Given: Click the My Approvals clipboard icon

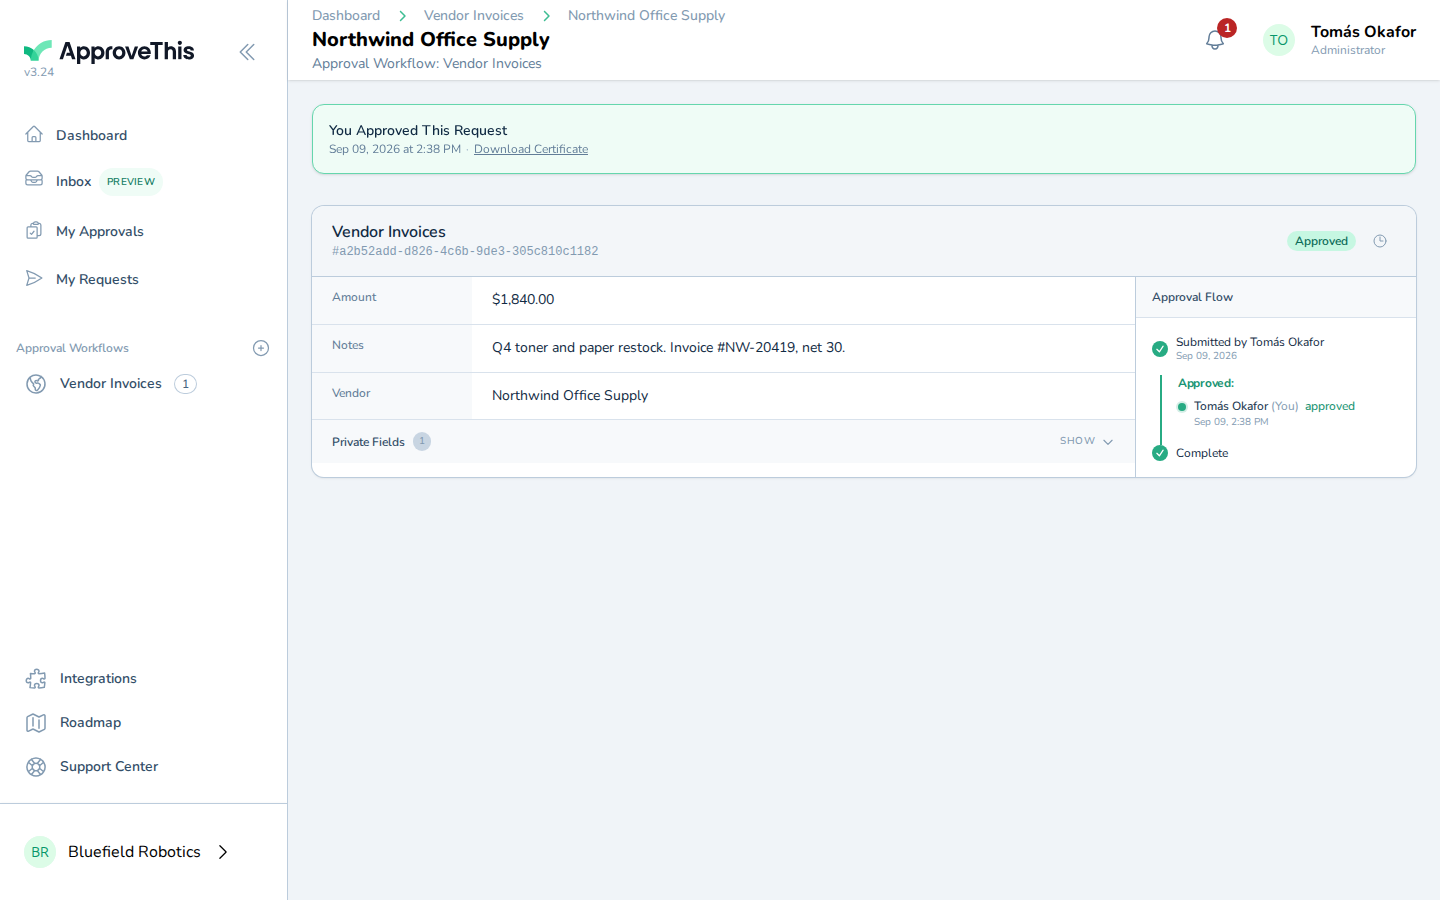Looking at the screenshot, I should 34,230.
